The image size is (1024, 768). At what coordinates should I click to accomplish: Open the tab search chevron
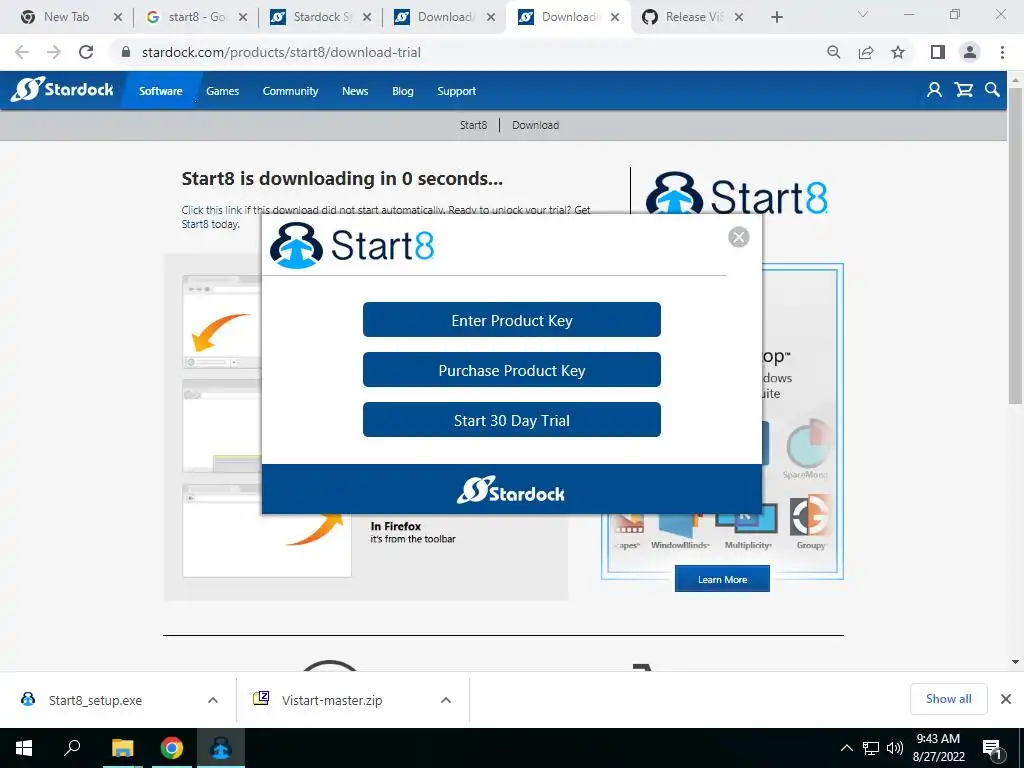point(863,14)
